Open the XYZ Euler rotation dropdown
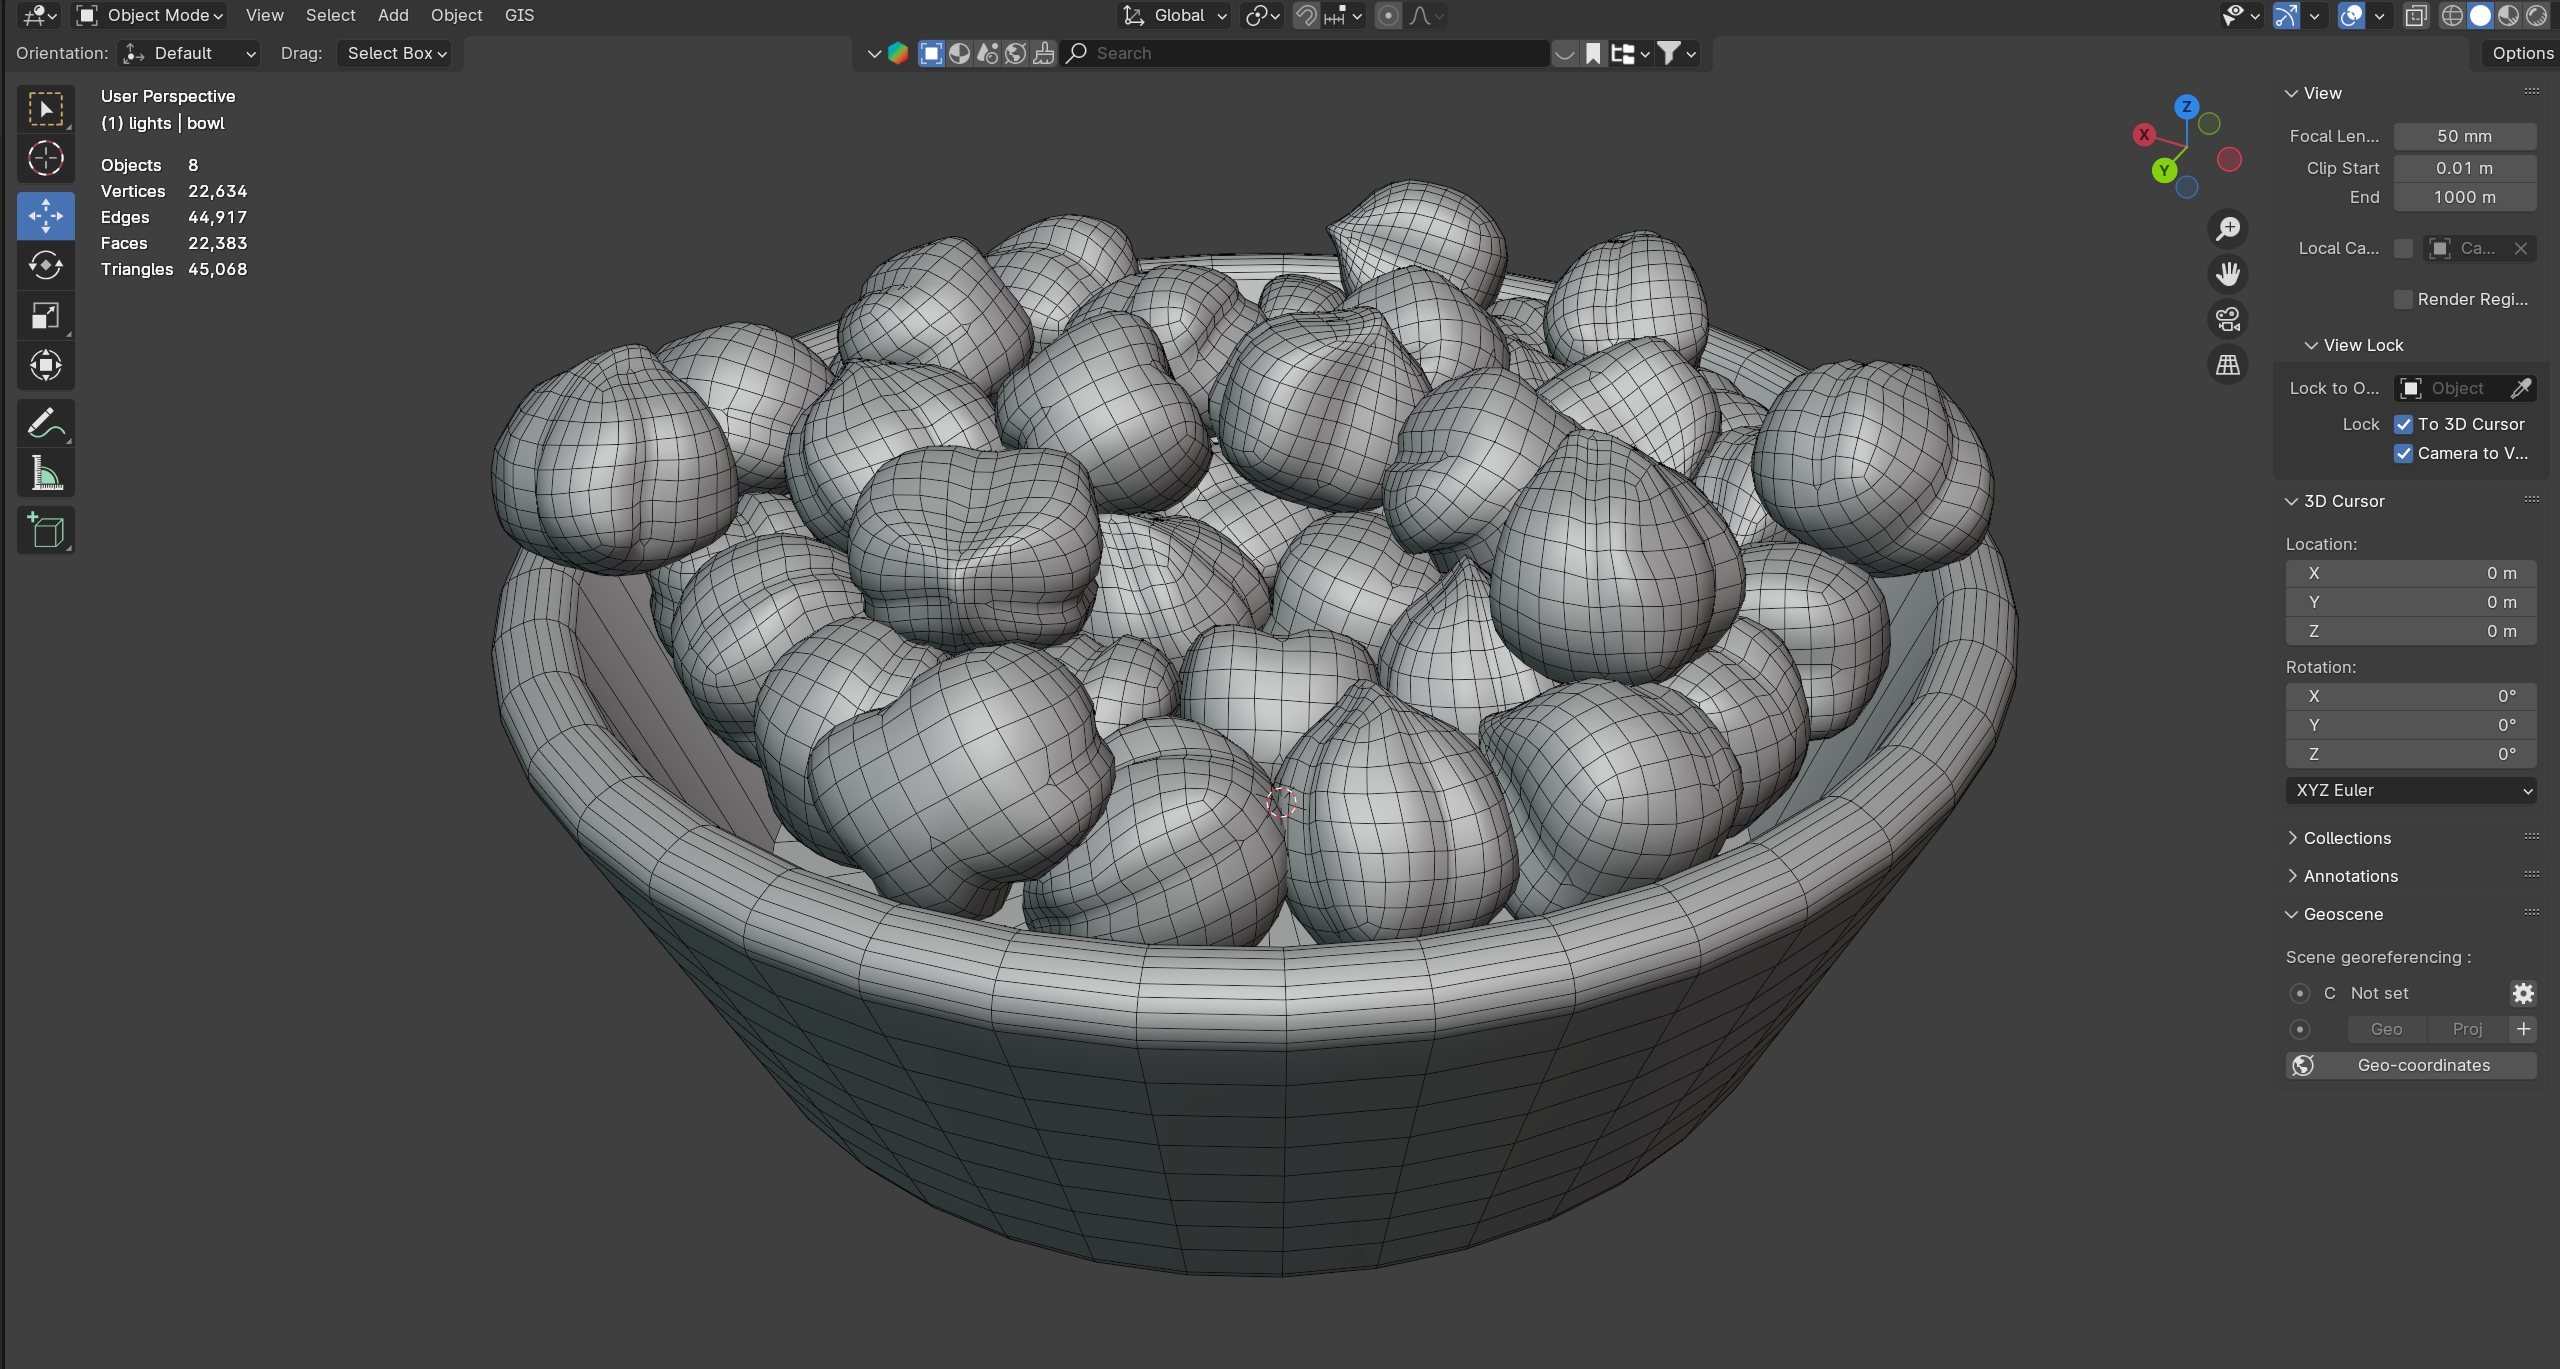 coord(2410,790)
